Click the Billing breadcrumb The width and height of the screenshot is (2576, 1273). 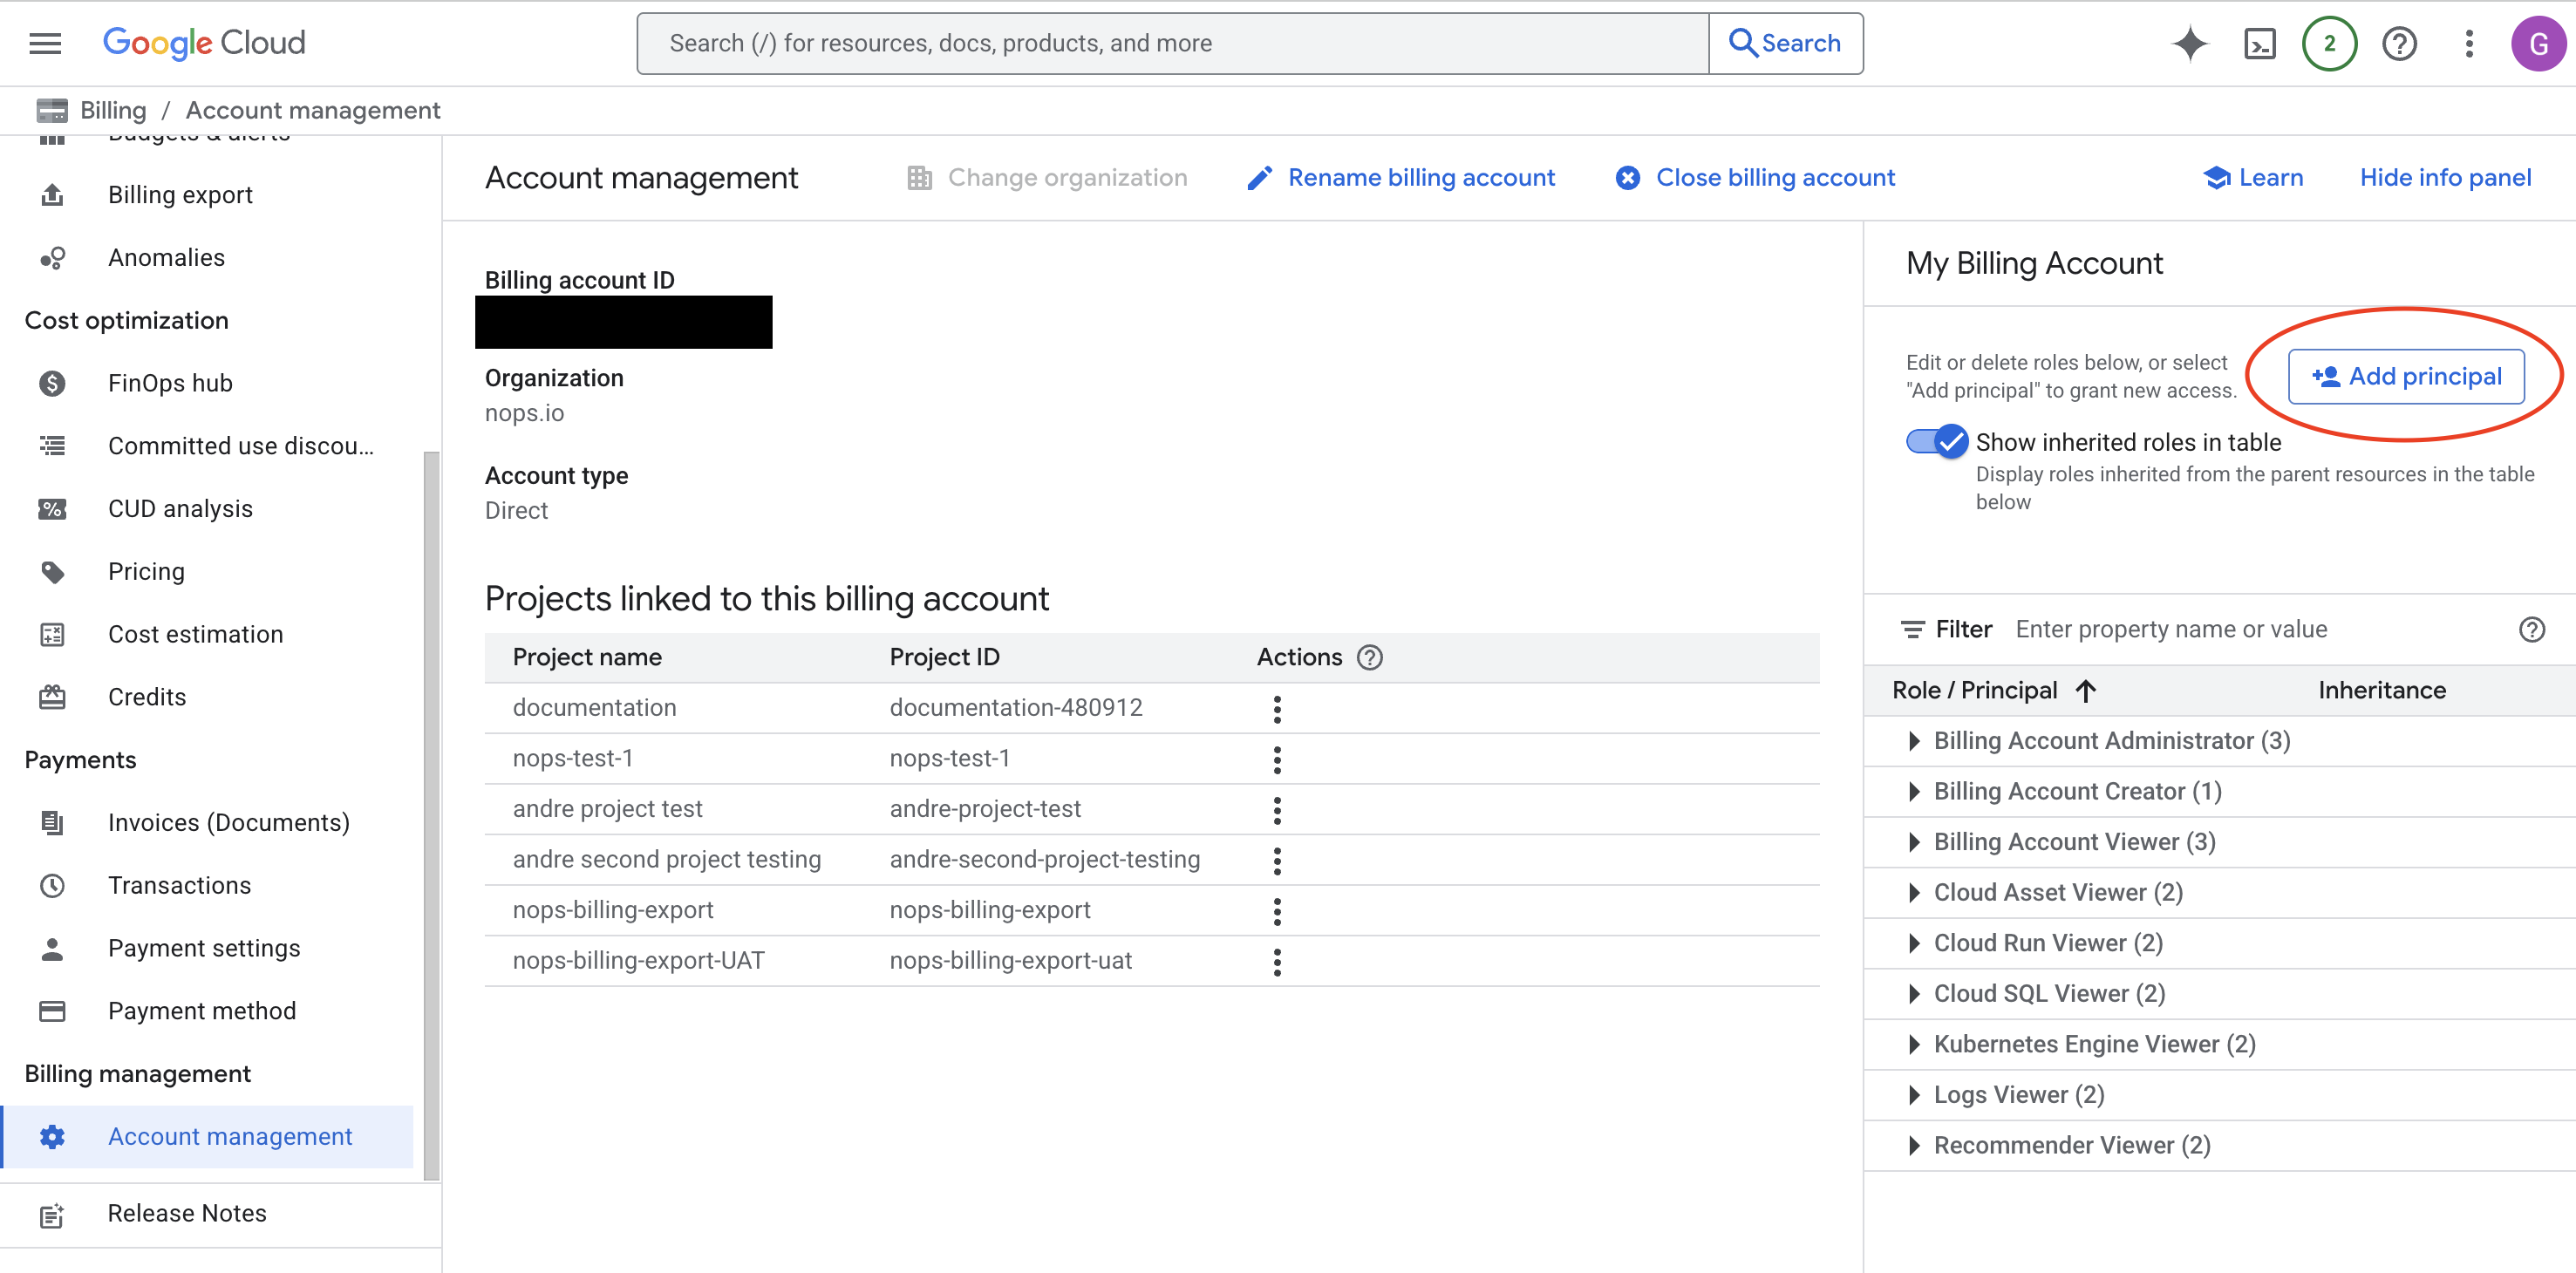point(112,110)
